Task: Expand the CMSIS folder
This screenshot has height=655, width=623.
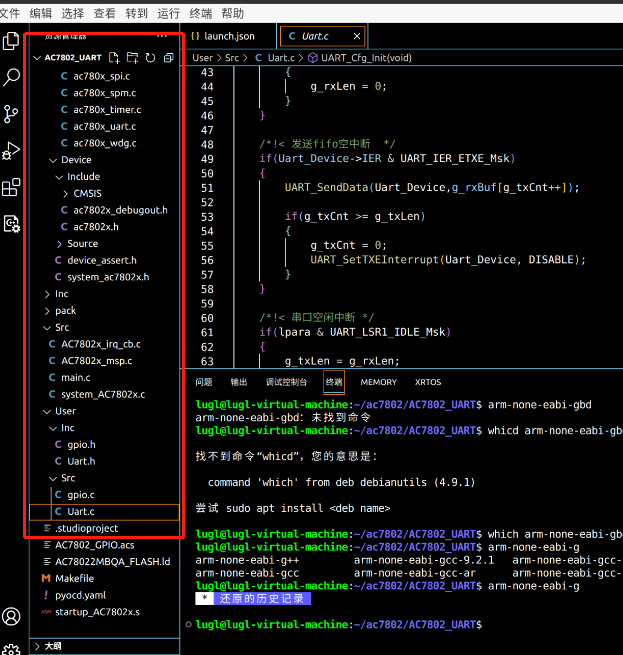Action: pos(87,194)
